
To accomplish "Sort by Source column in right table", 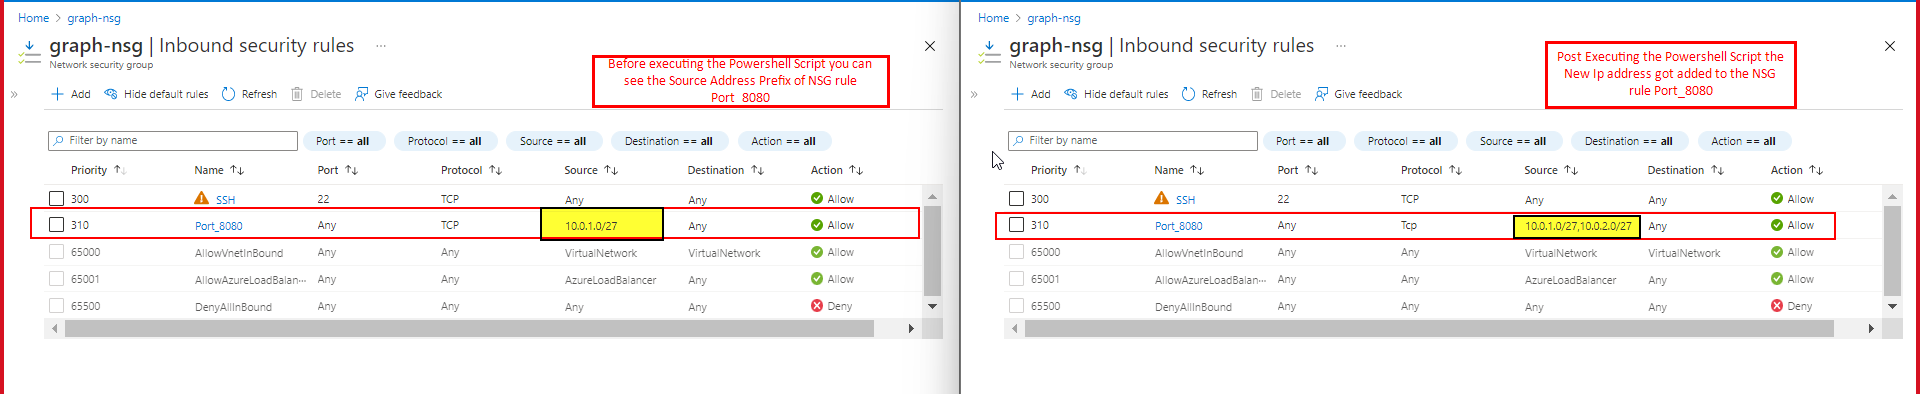I will click(1551, 170).
